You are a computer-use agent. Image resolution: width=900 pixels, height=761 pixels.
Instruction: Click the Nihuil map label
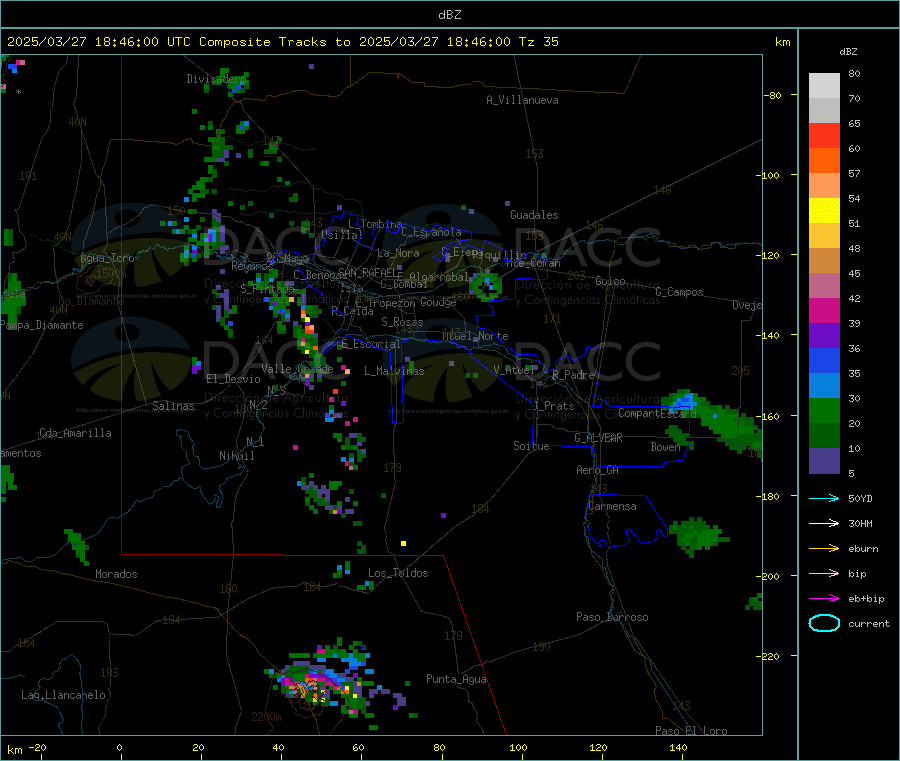pyautogui.click(x=236, y=456)
